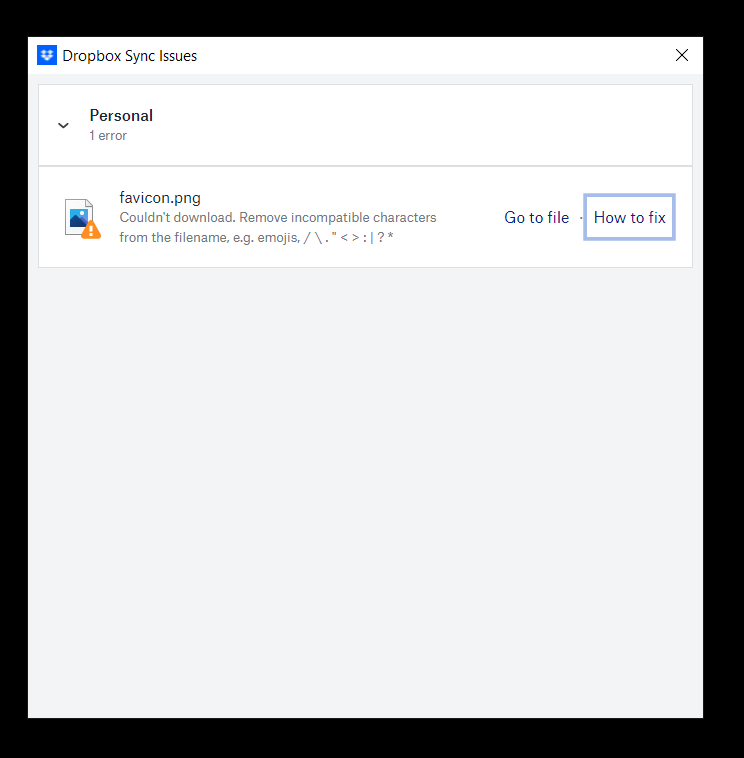Click the dot separator between the two links

[x=581, y=218]
